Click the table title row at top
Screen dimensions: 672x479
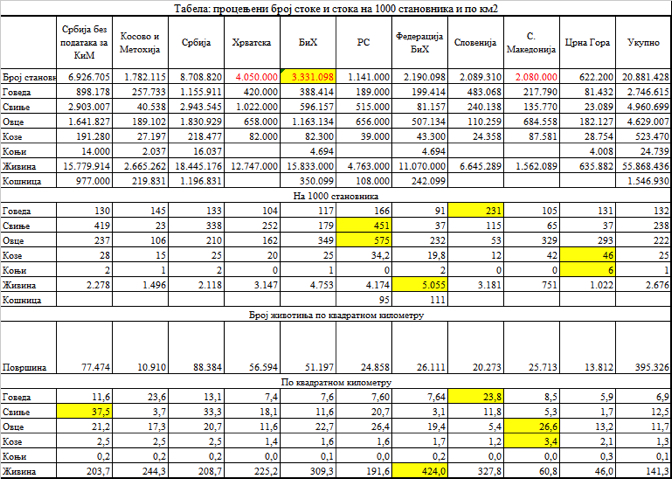pyautogui.click(x=335, y=8)
